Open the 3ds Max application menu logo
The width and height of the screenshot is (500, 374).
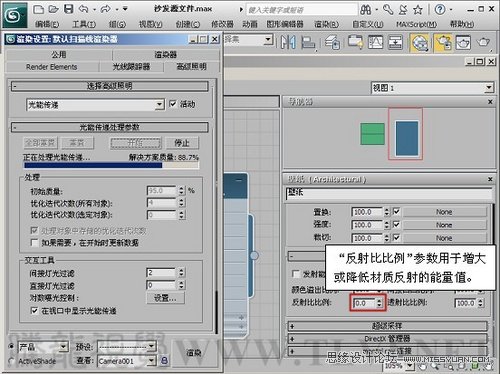coord(15,15)
